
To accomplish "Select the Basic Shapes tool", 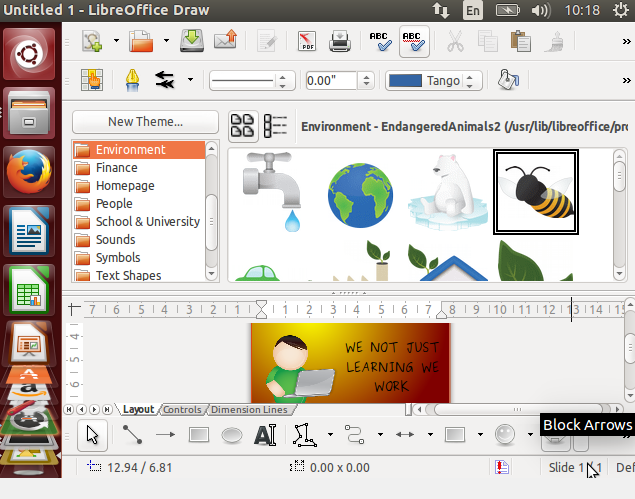I will tap(455, 435).
